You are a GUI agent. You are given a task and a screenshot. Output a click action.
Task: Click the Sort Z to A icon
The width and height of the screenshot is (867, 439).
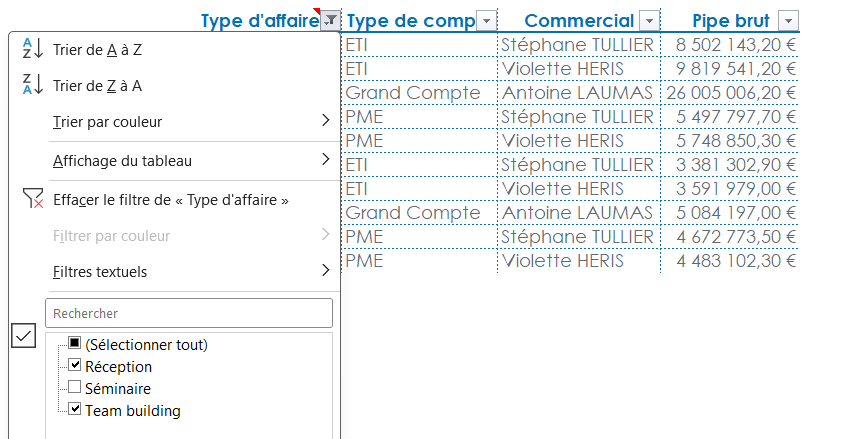click(32, 86)
